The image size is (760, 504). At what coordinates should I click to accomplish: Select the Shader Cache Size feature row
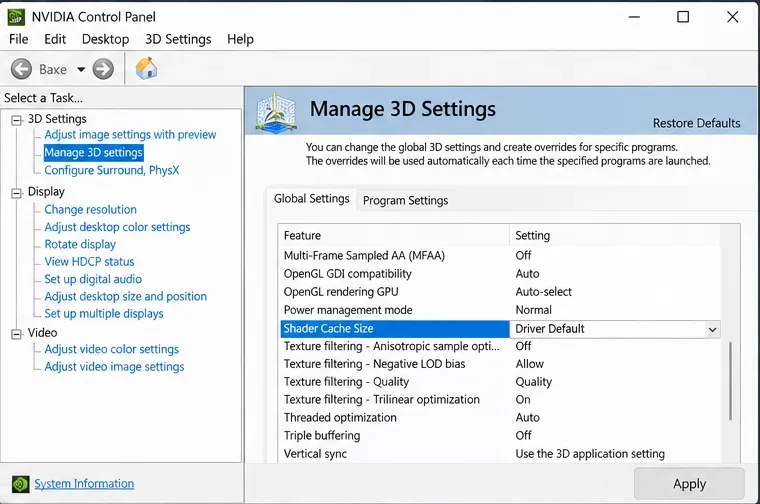(x=395, y=329)
